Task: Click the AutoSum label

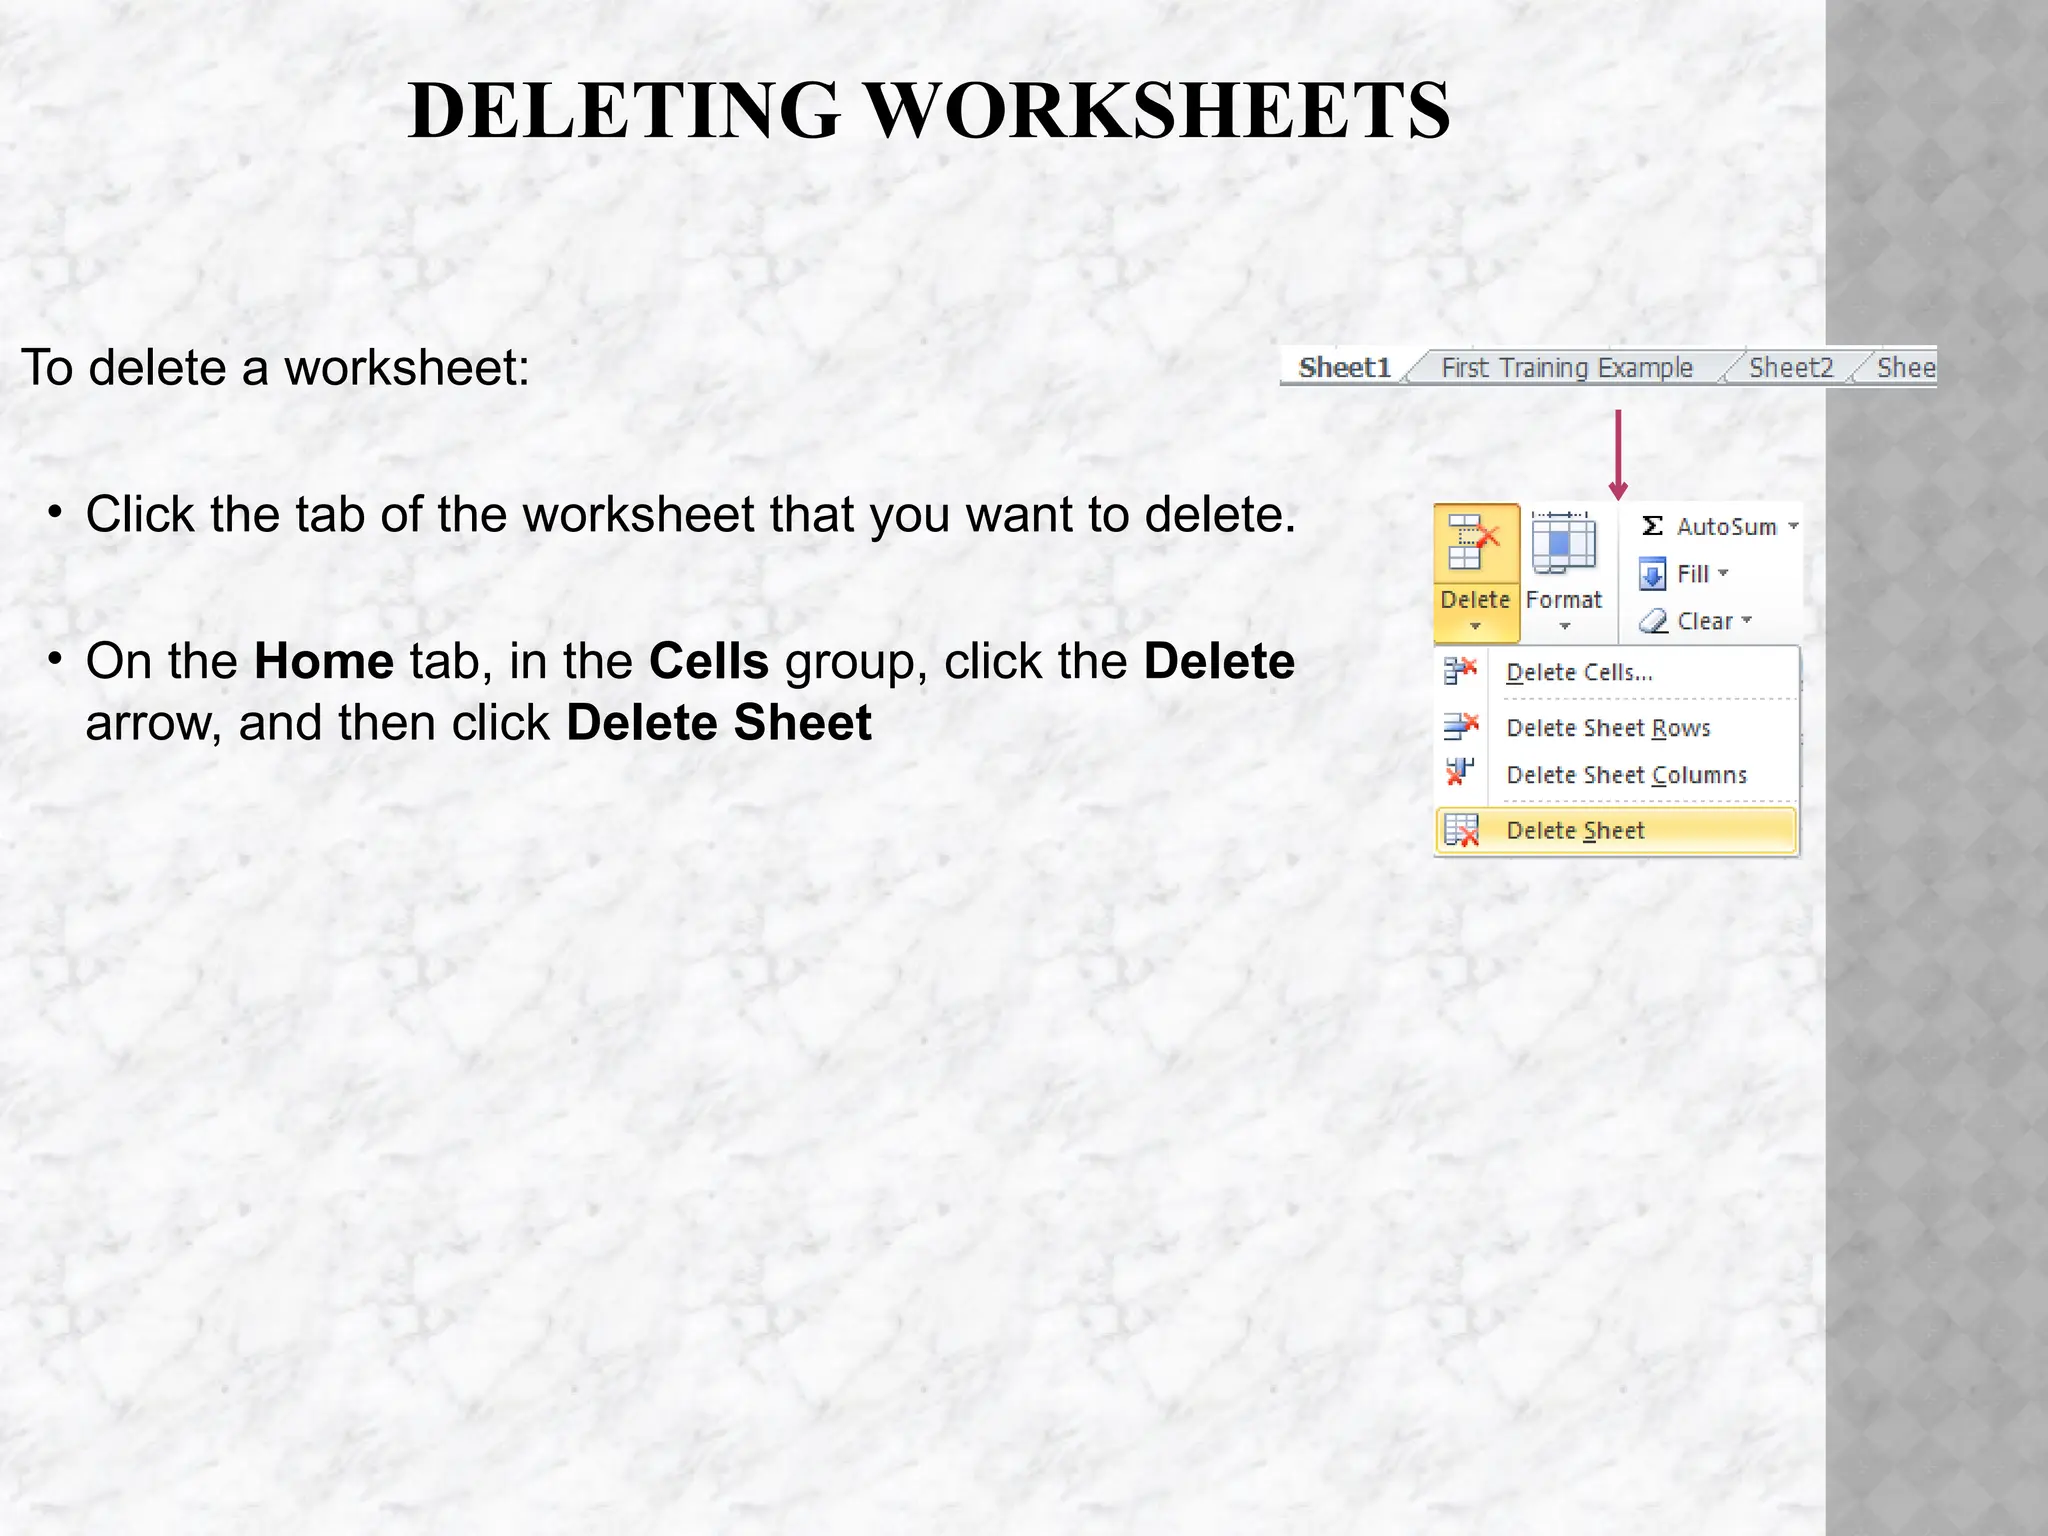Action: point(1727,527)
